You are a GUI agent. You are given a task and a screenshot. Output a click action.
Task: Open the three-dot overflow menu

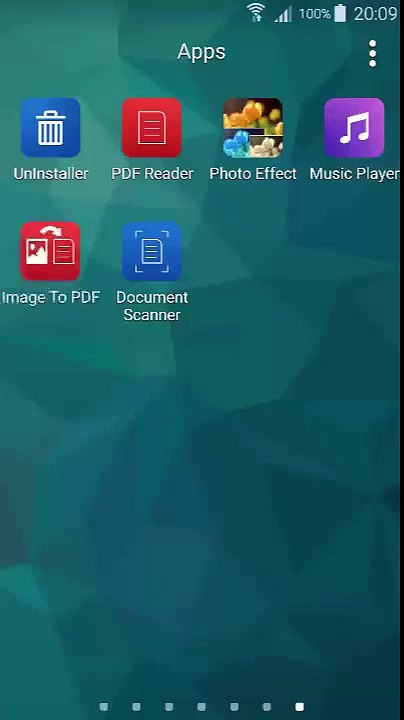(373, 53)
